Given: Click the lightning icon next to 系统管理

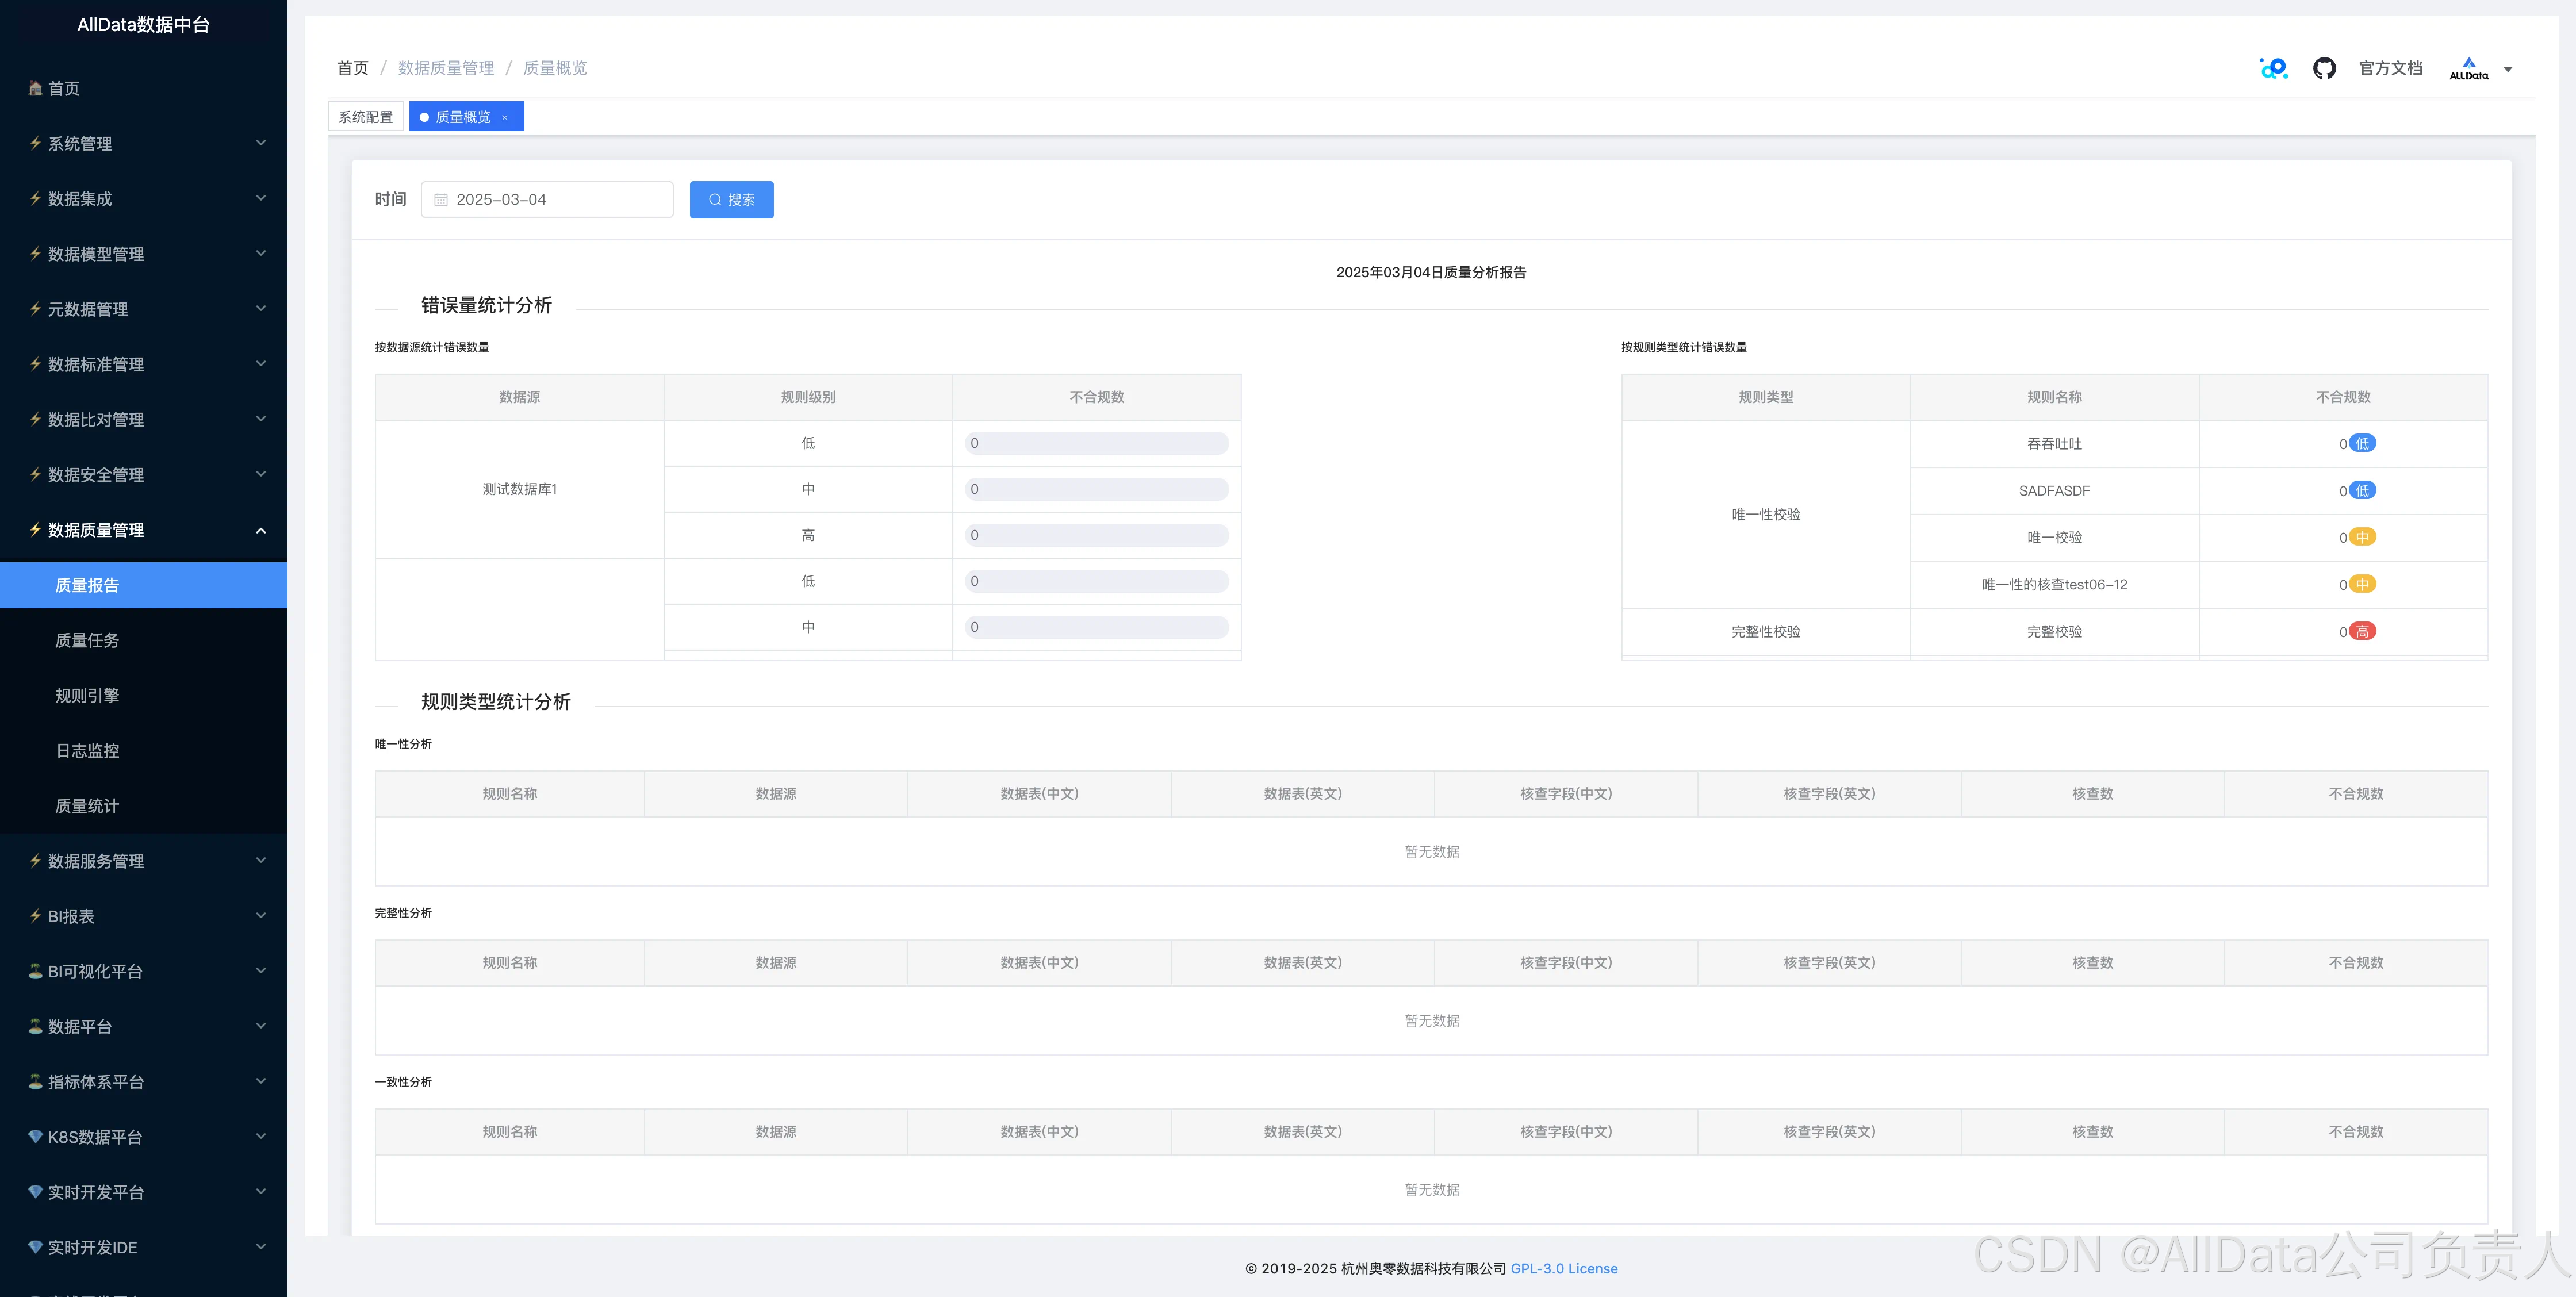Looking at the screenshot, I should pos(35,144).
